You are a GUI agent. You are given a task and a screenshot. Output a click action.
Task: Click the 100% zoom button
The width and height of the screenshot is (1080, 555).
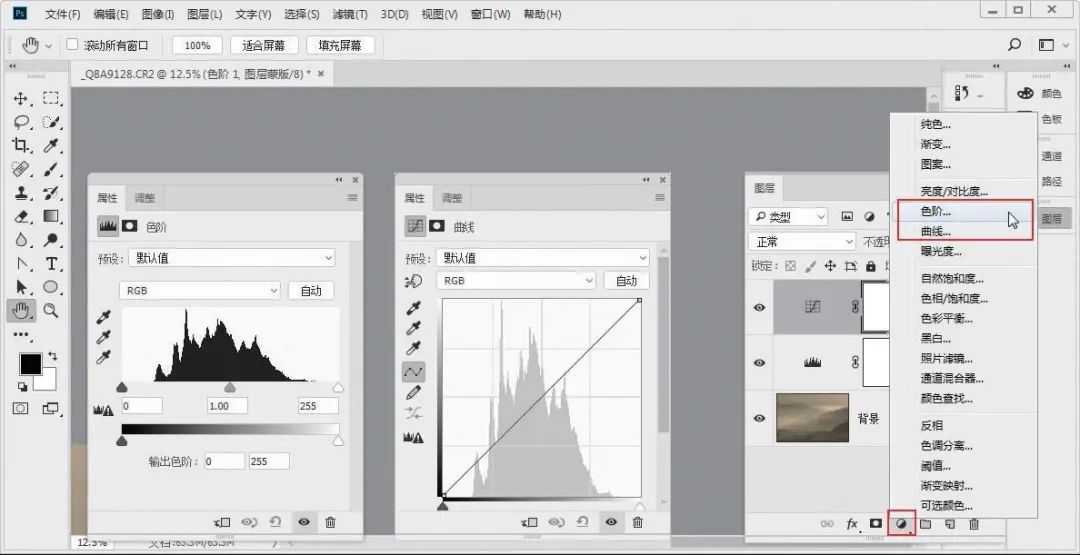point(197,45)
